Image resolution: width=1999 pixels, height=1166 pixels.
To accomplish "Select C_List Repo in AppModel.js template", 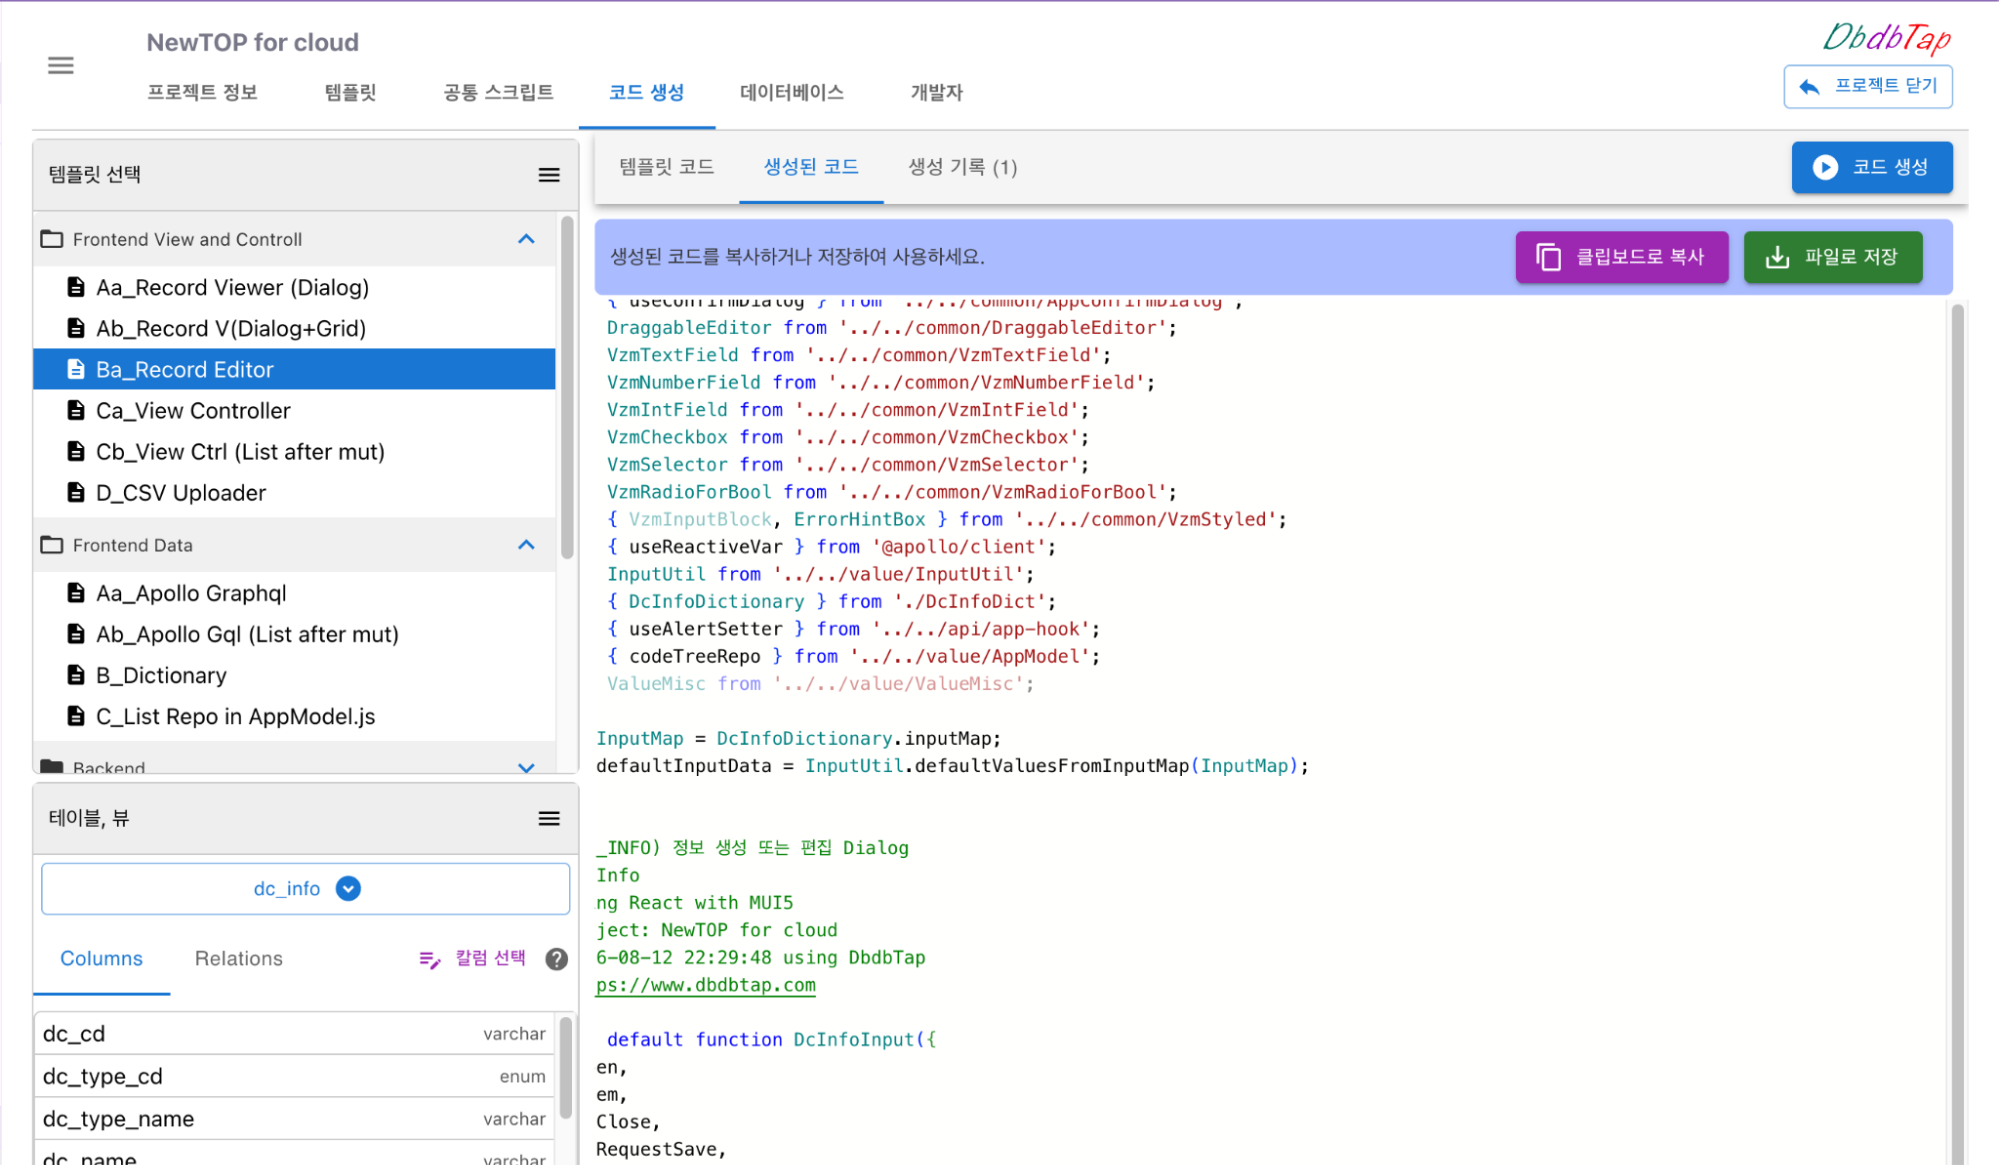I will pyautogui.click(x=294, y=717).
